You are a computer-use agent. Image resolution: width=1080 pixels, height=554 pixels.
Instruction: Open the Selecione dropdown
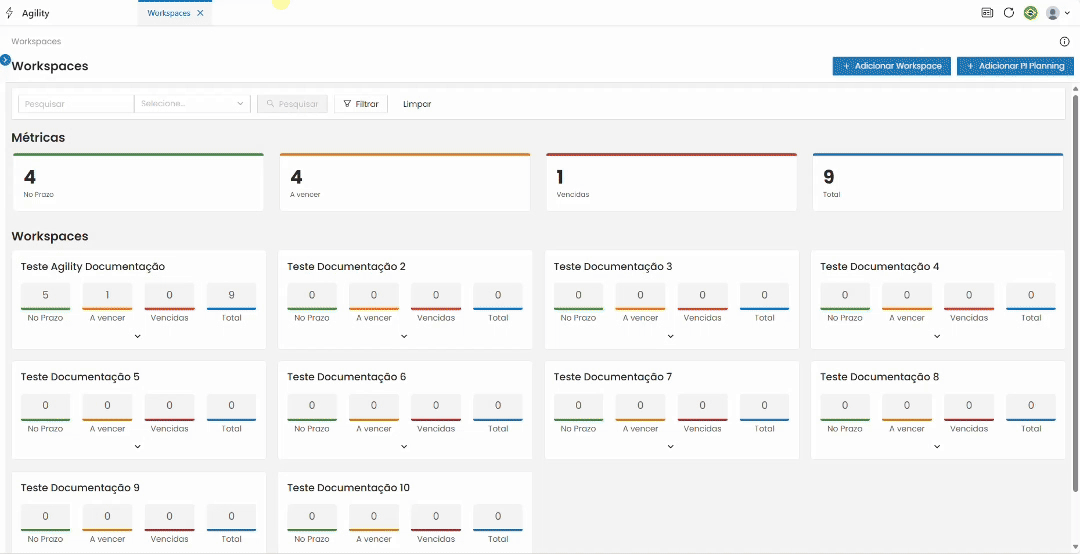[192, 103]
